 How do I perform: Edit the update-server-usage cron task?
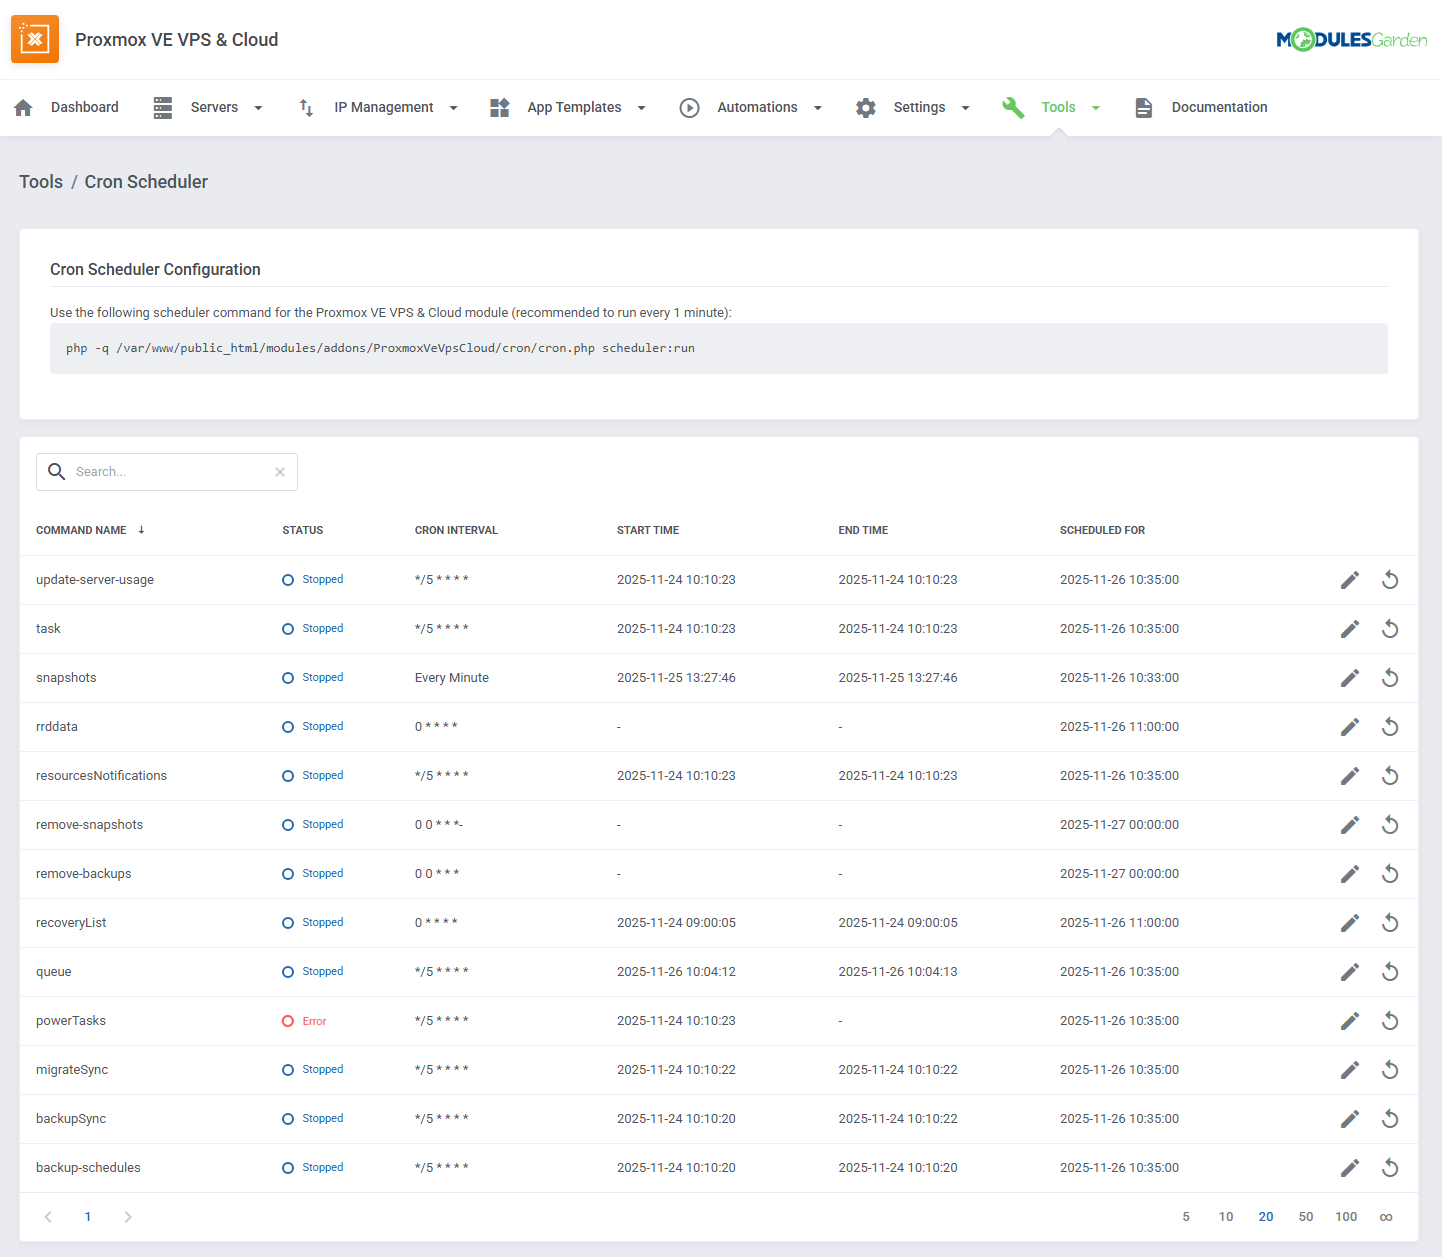click(x=1350, y=580)
